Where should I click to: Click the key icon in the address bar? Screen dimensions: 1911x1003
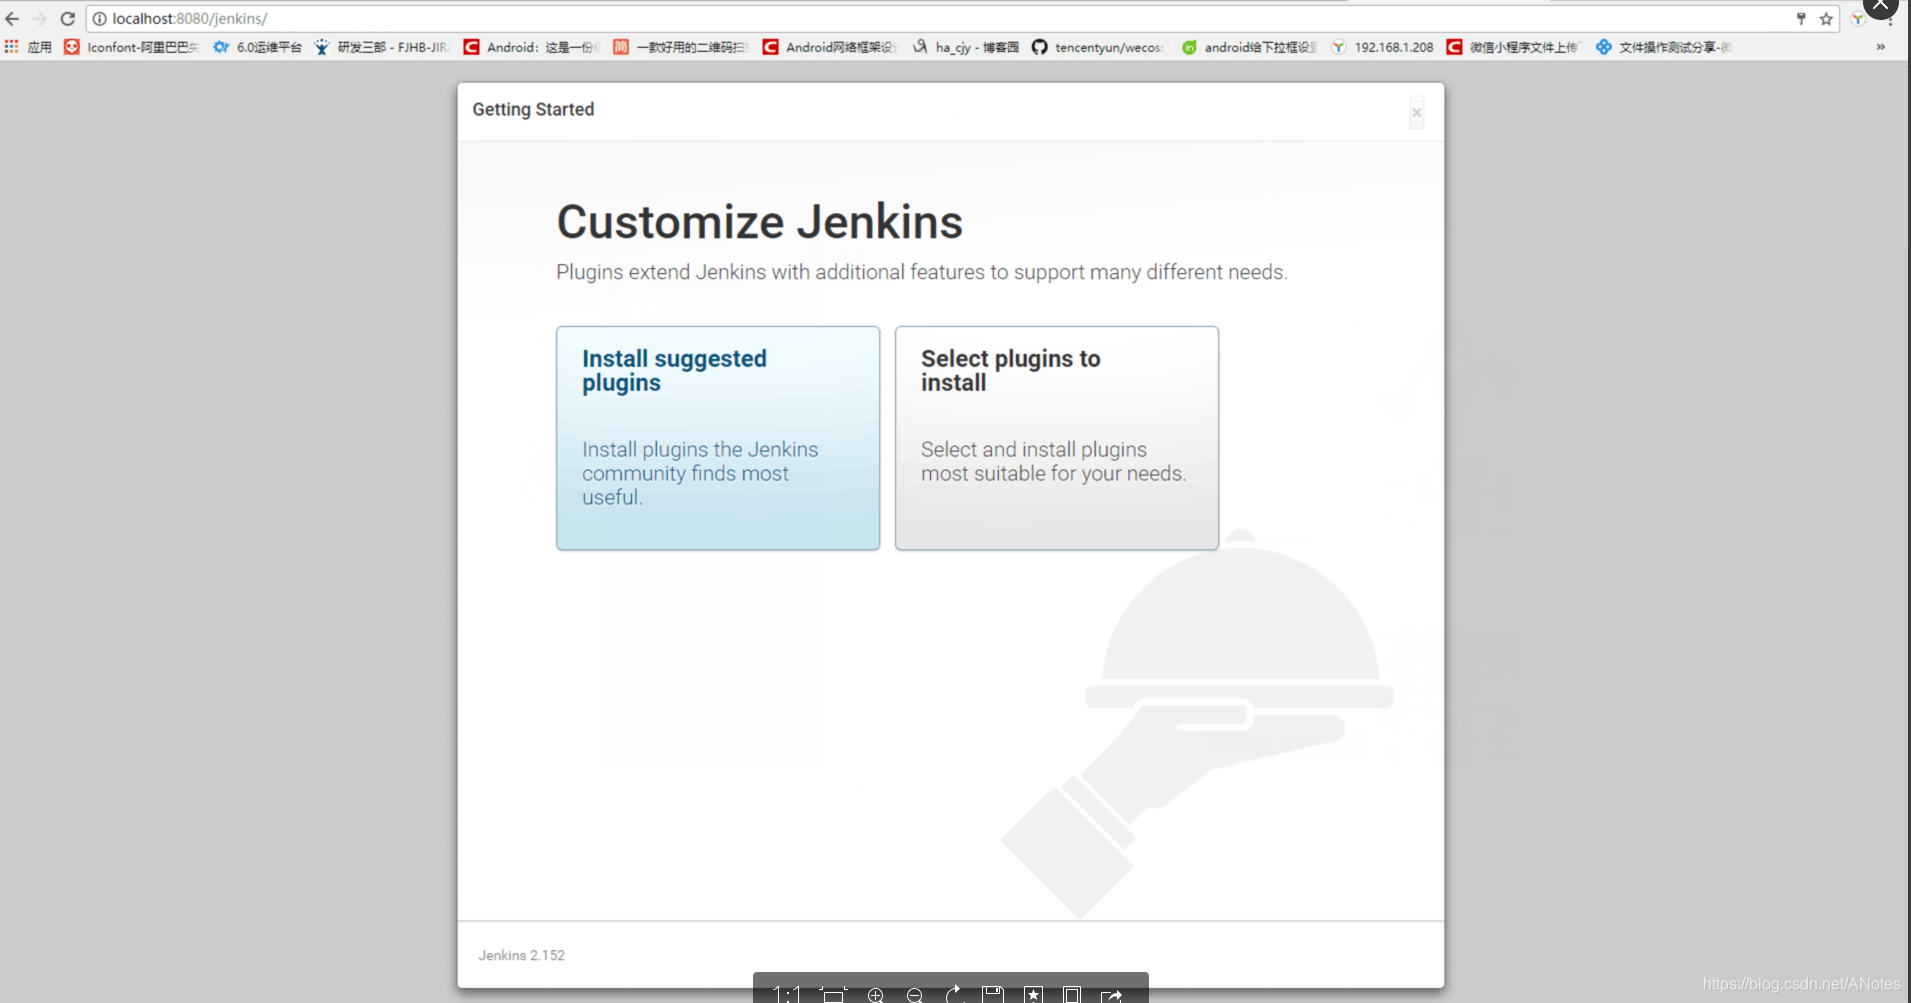(x=1801, y=19)
